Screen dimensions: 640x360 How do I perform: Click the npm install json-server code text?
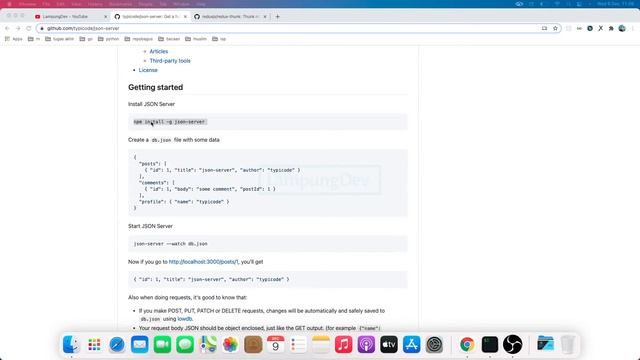[x=169, y=122]
